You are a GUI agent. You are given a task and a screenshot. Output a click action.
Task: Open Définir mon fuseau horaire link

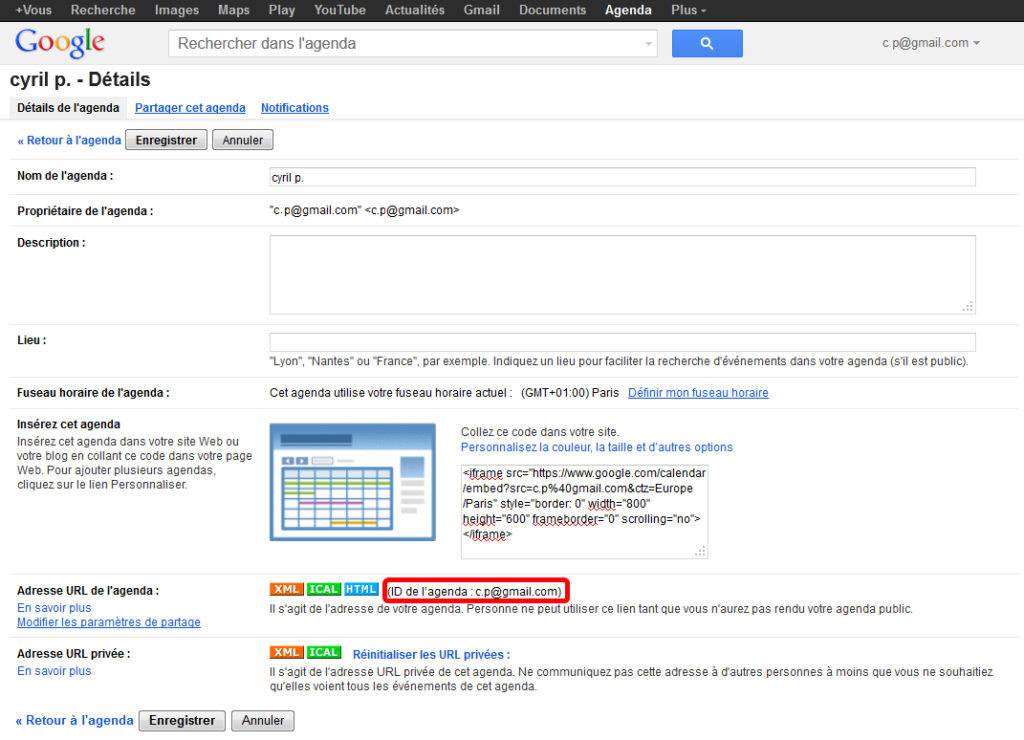coord(698,393)
